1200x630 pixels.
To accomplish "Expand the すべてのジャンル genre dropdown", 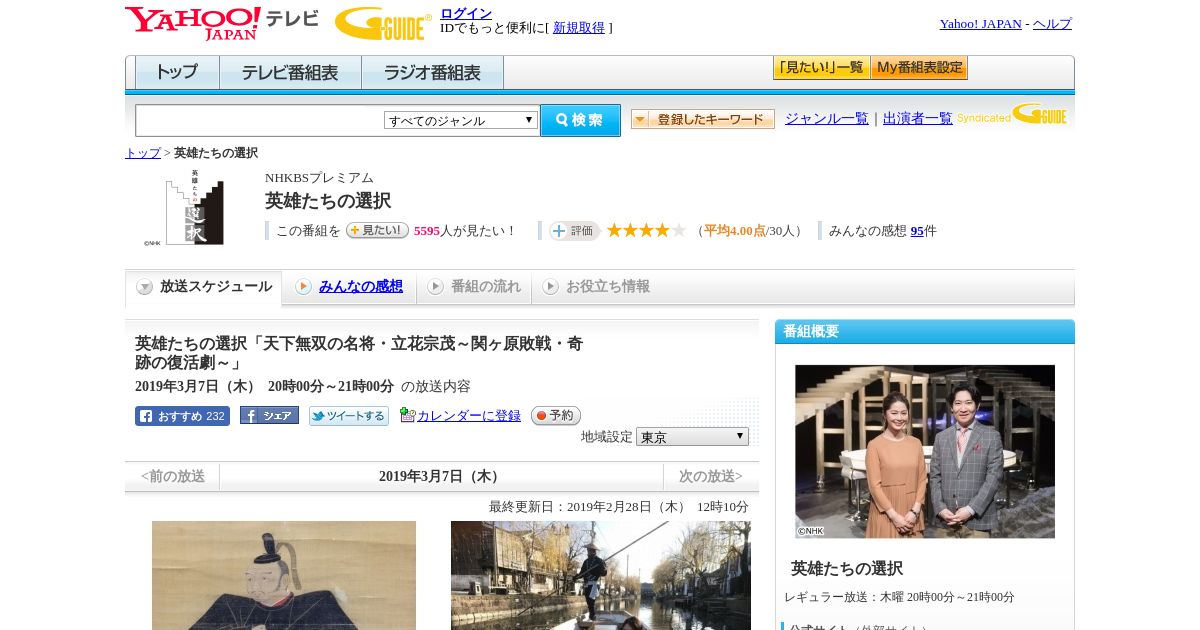I will (461, 120).
